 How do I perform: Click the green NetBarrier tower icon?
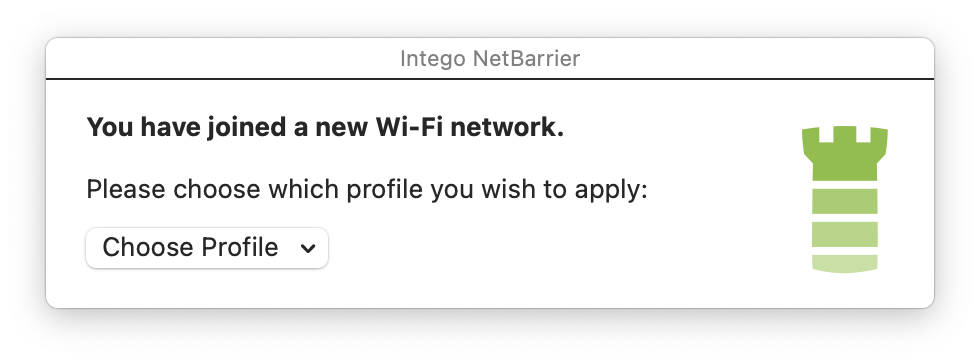coord(844,199)
